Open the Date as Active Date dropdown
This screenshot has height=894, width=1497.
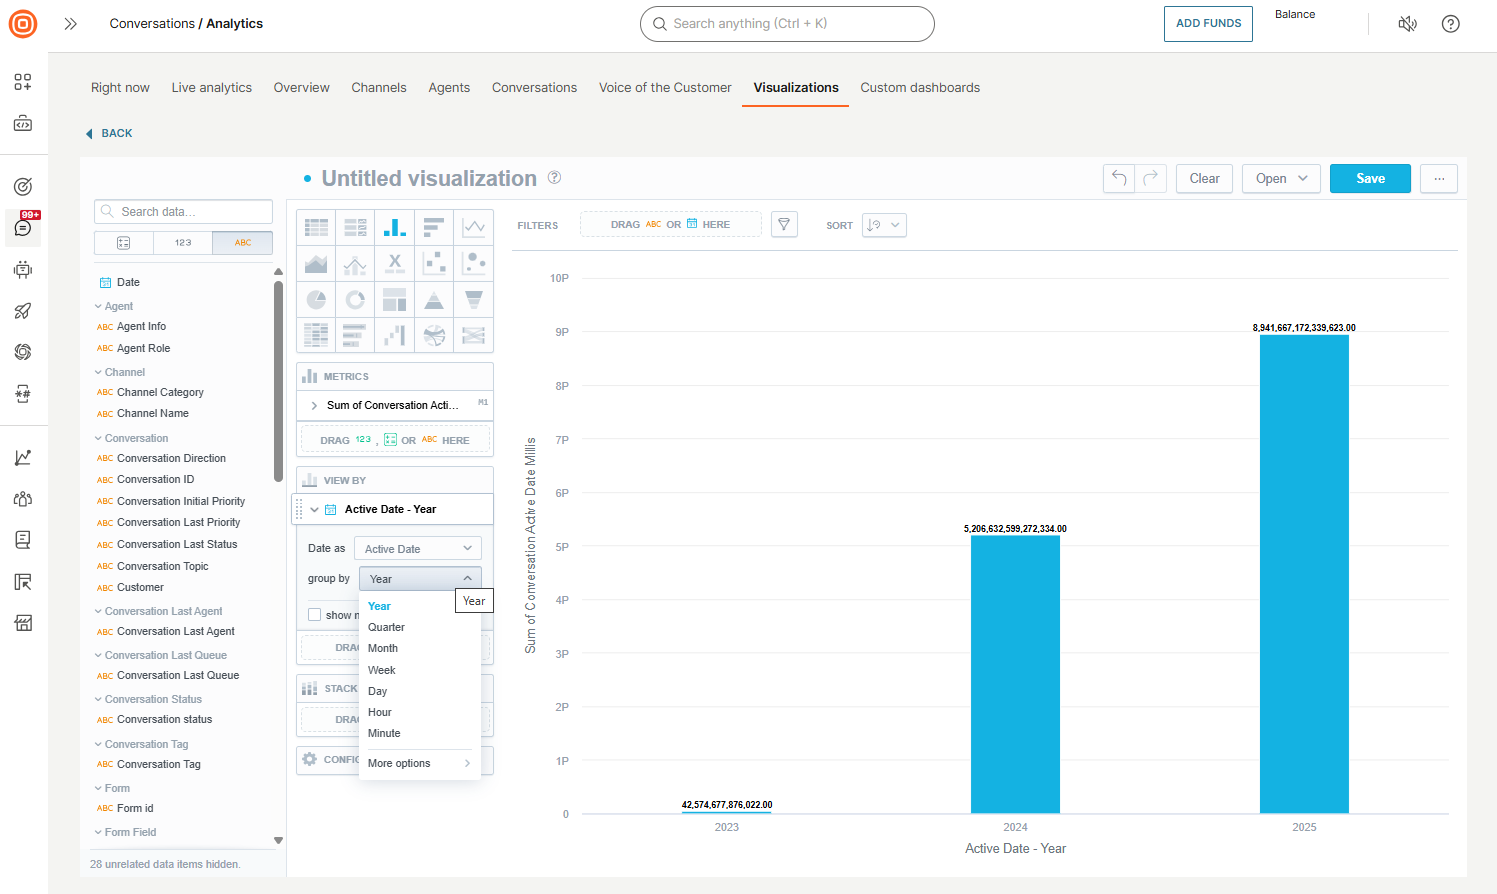pyautogui.click(x=418, y=548)
